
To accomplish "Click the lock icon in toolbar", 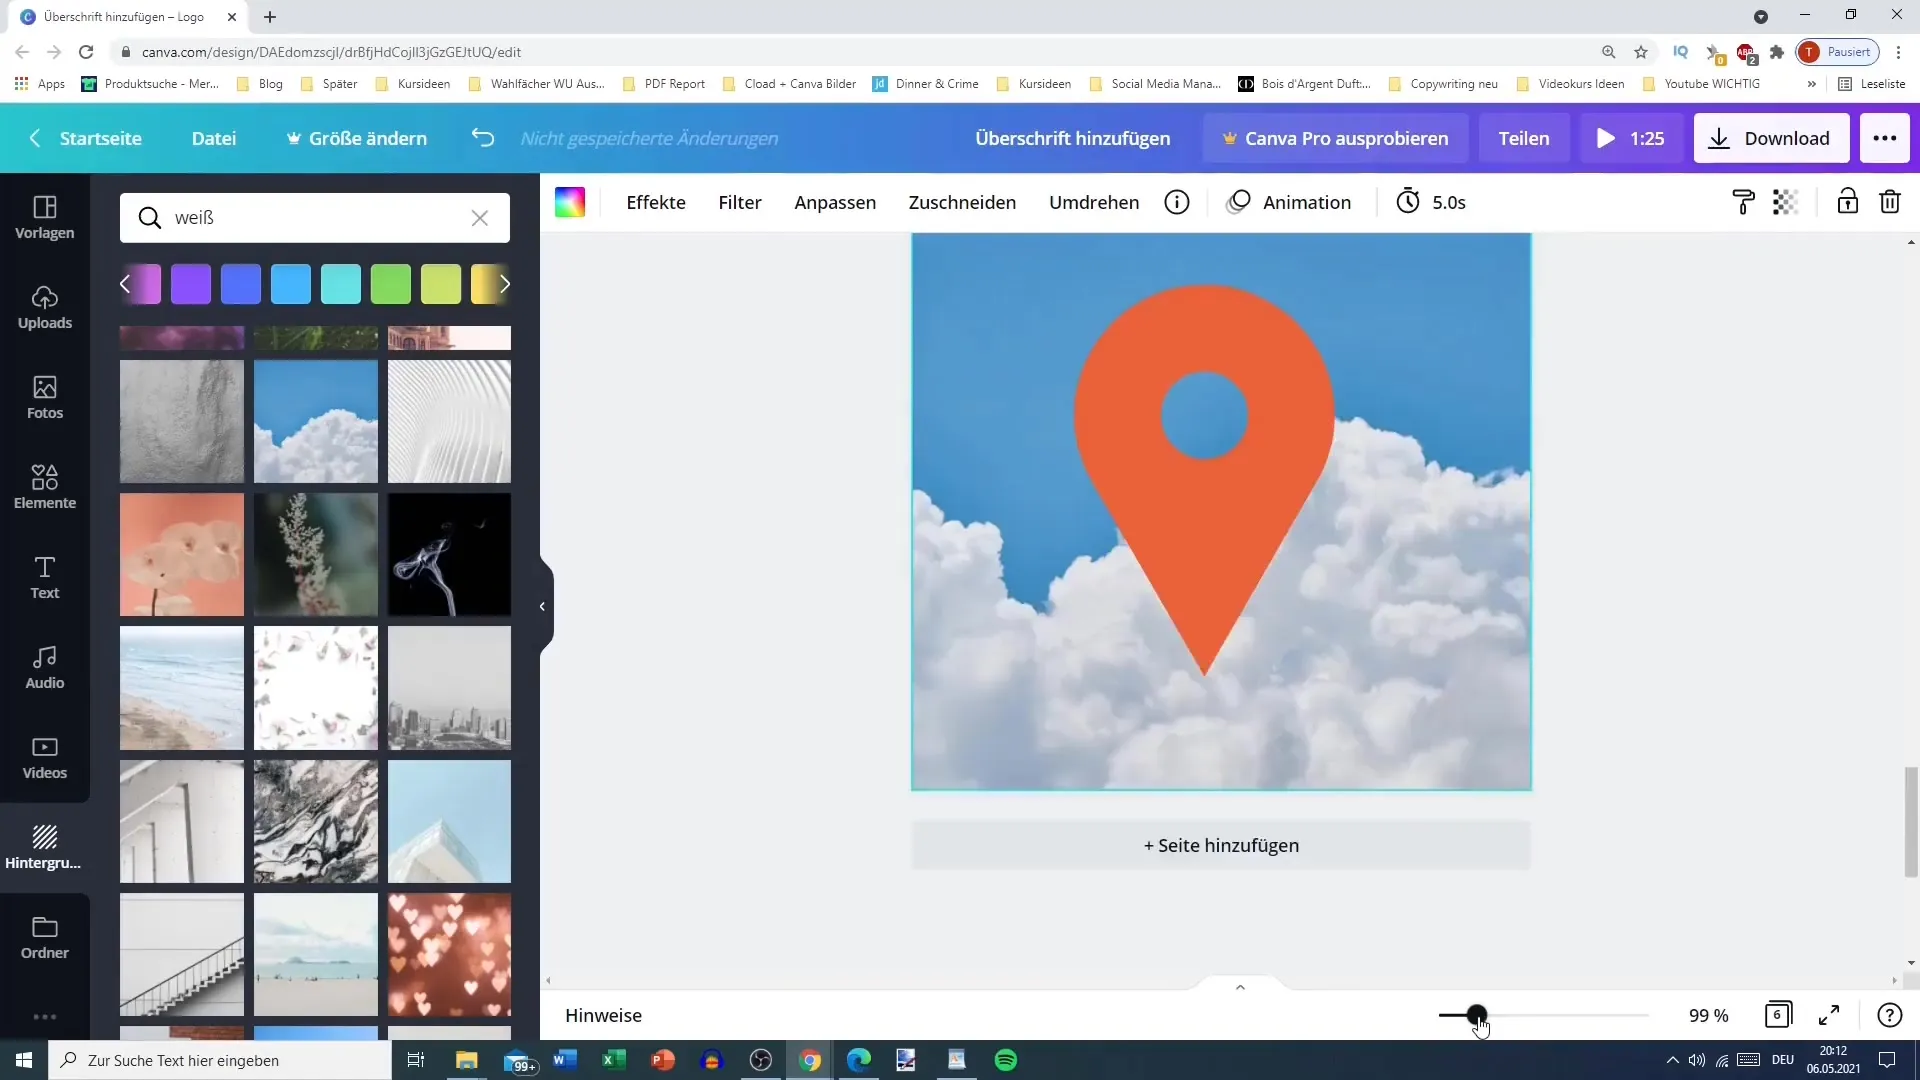I will pyautogui.click(x=1847, y=204).
